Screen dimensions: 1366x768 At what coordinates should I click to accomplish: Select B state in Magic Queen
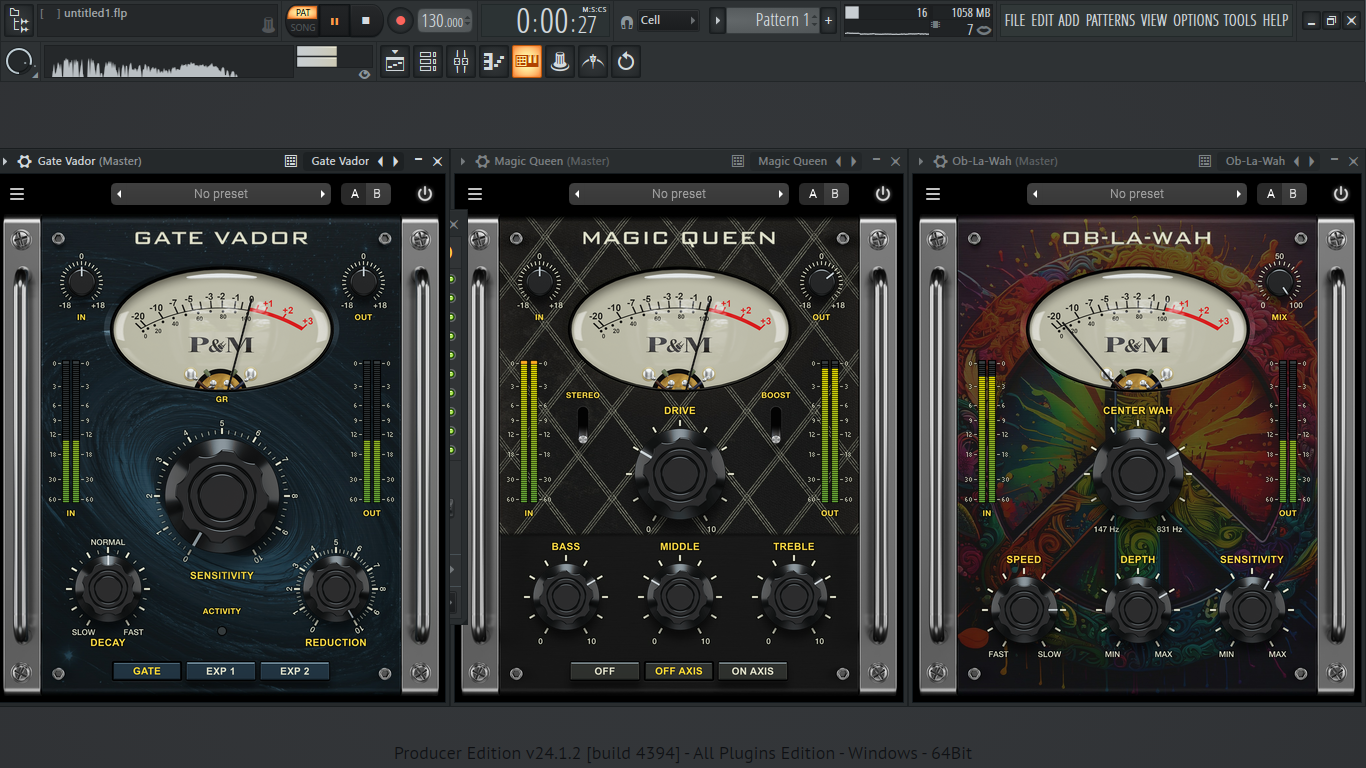click(x=835, y=194)
